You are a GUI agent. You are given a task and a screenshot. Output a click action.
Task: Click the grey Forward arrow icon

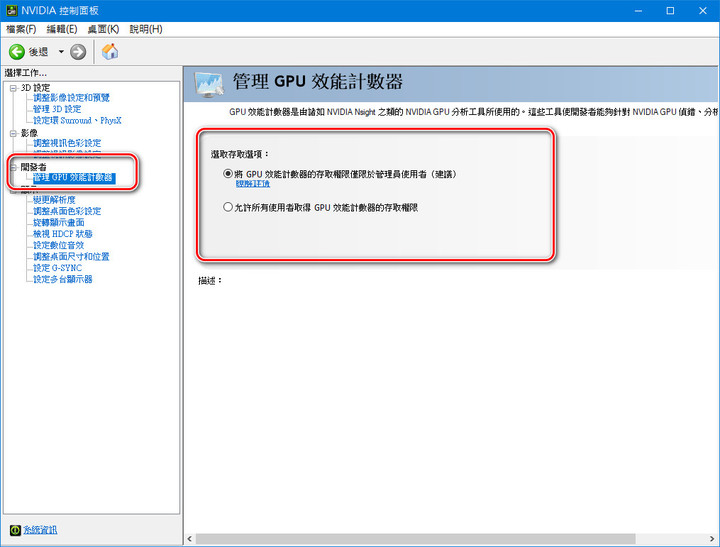78,52
